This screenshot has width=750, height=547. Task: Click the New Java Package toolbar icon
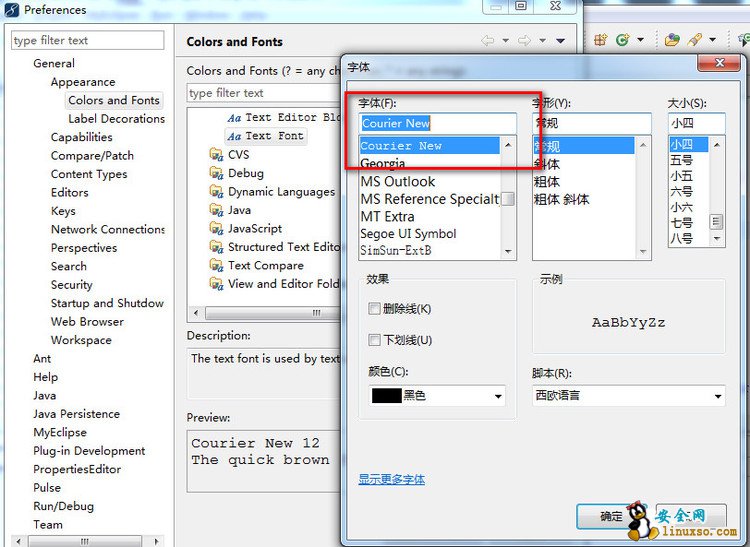(601, 40)
